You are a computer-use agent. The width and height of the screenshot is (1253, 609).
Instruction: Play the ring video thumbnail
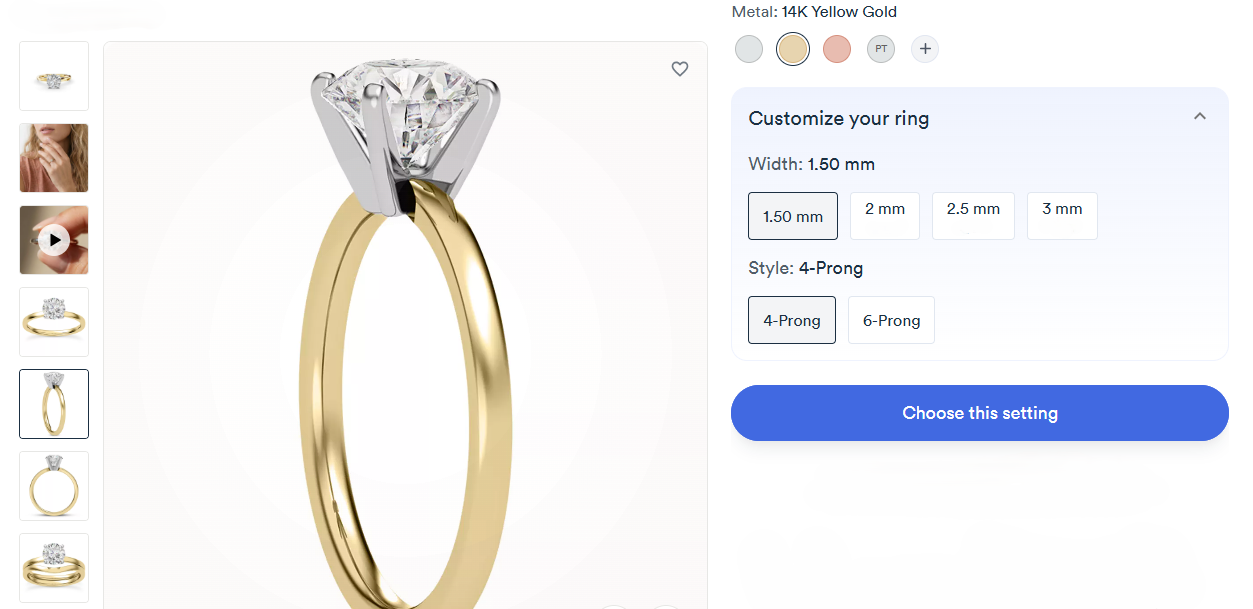(x=53, y=239)
